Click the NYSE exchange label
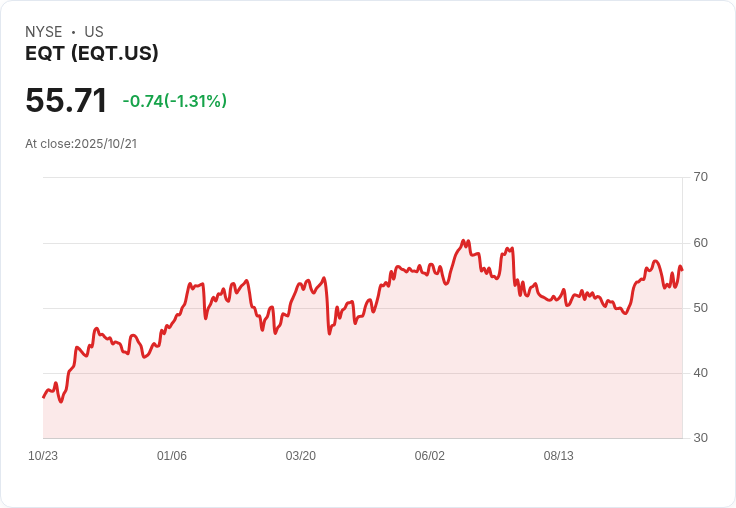 click(44, 32)
